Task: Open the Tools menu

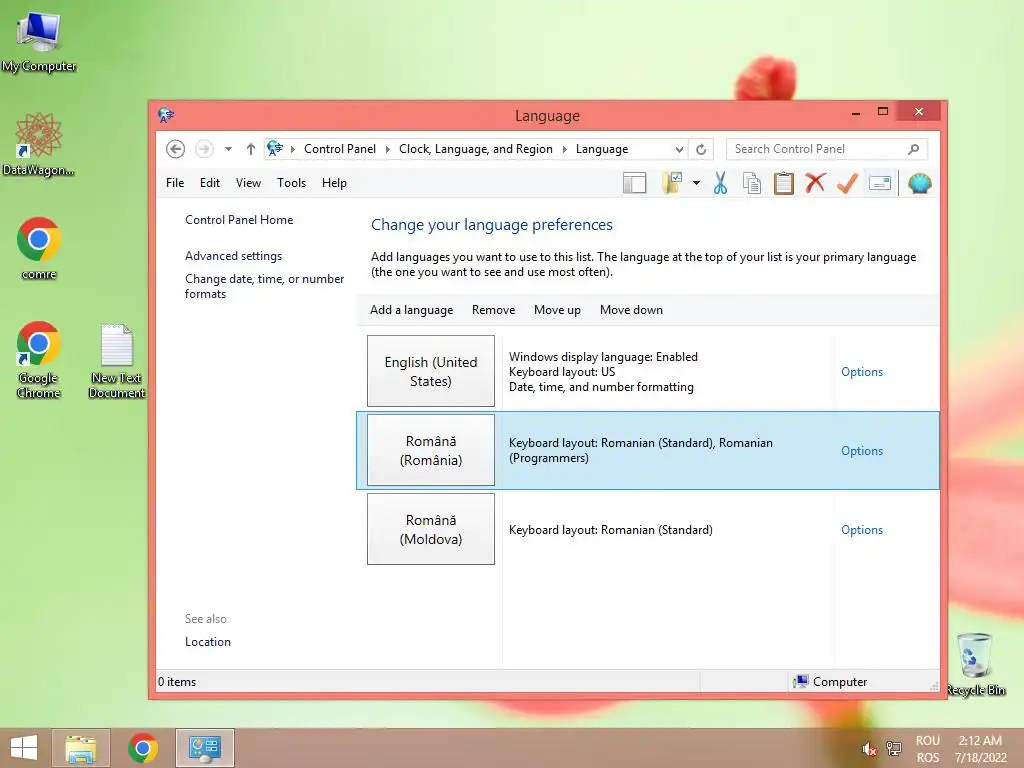Action: tap(291, 183)
